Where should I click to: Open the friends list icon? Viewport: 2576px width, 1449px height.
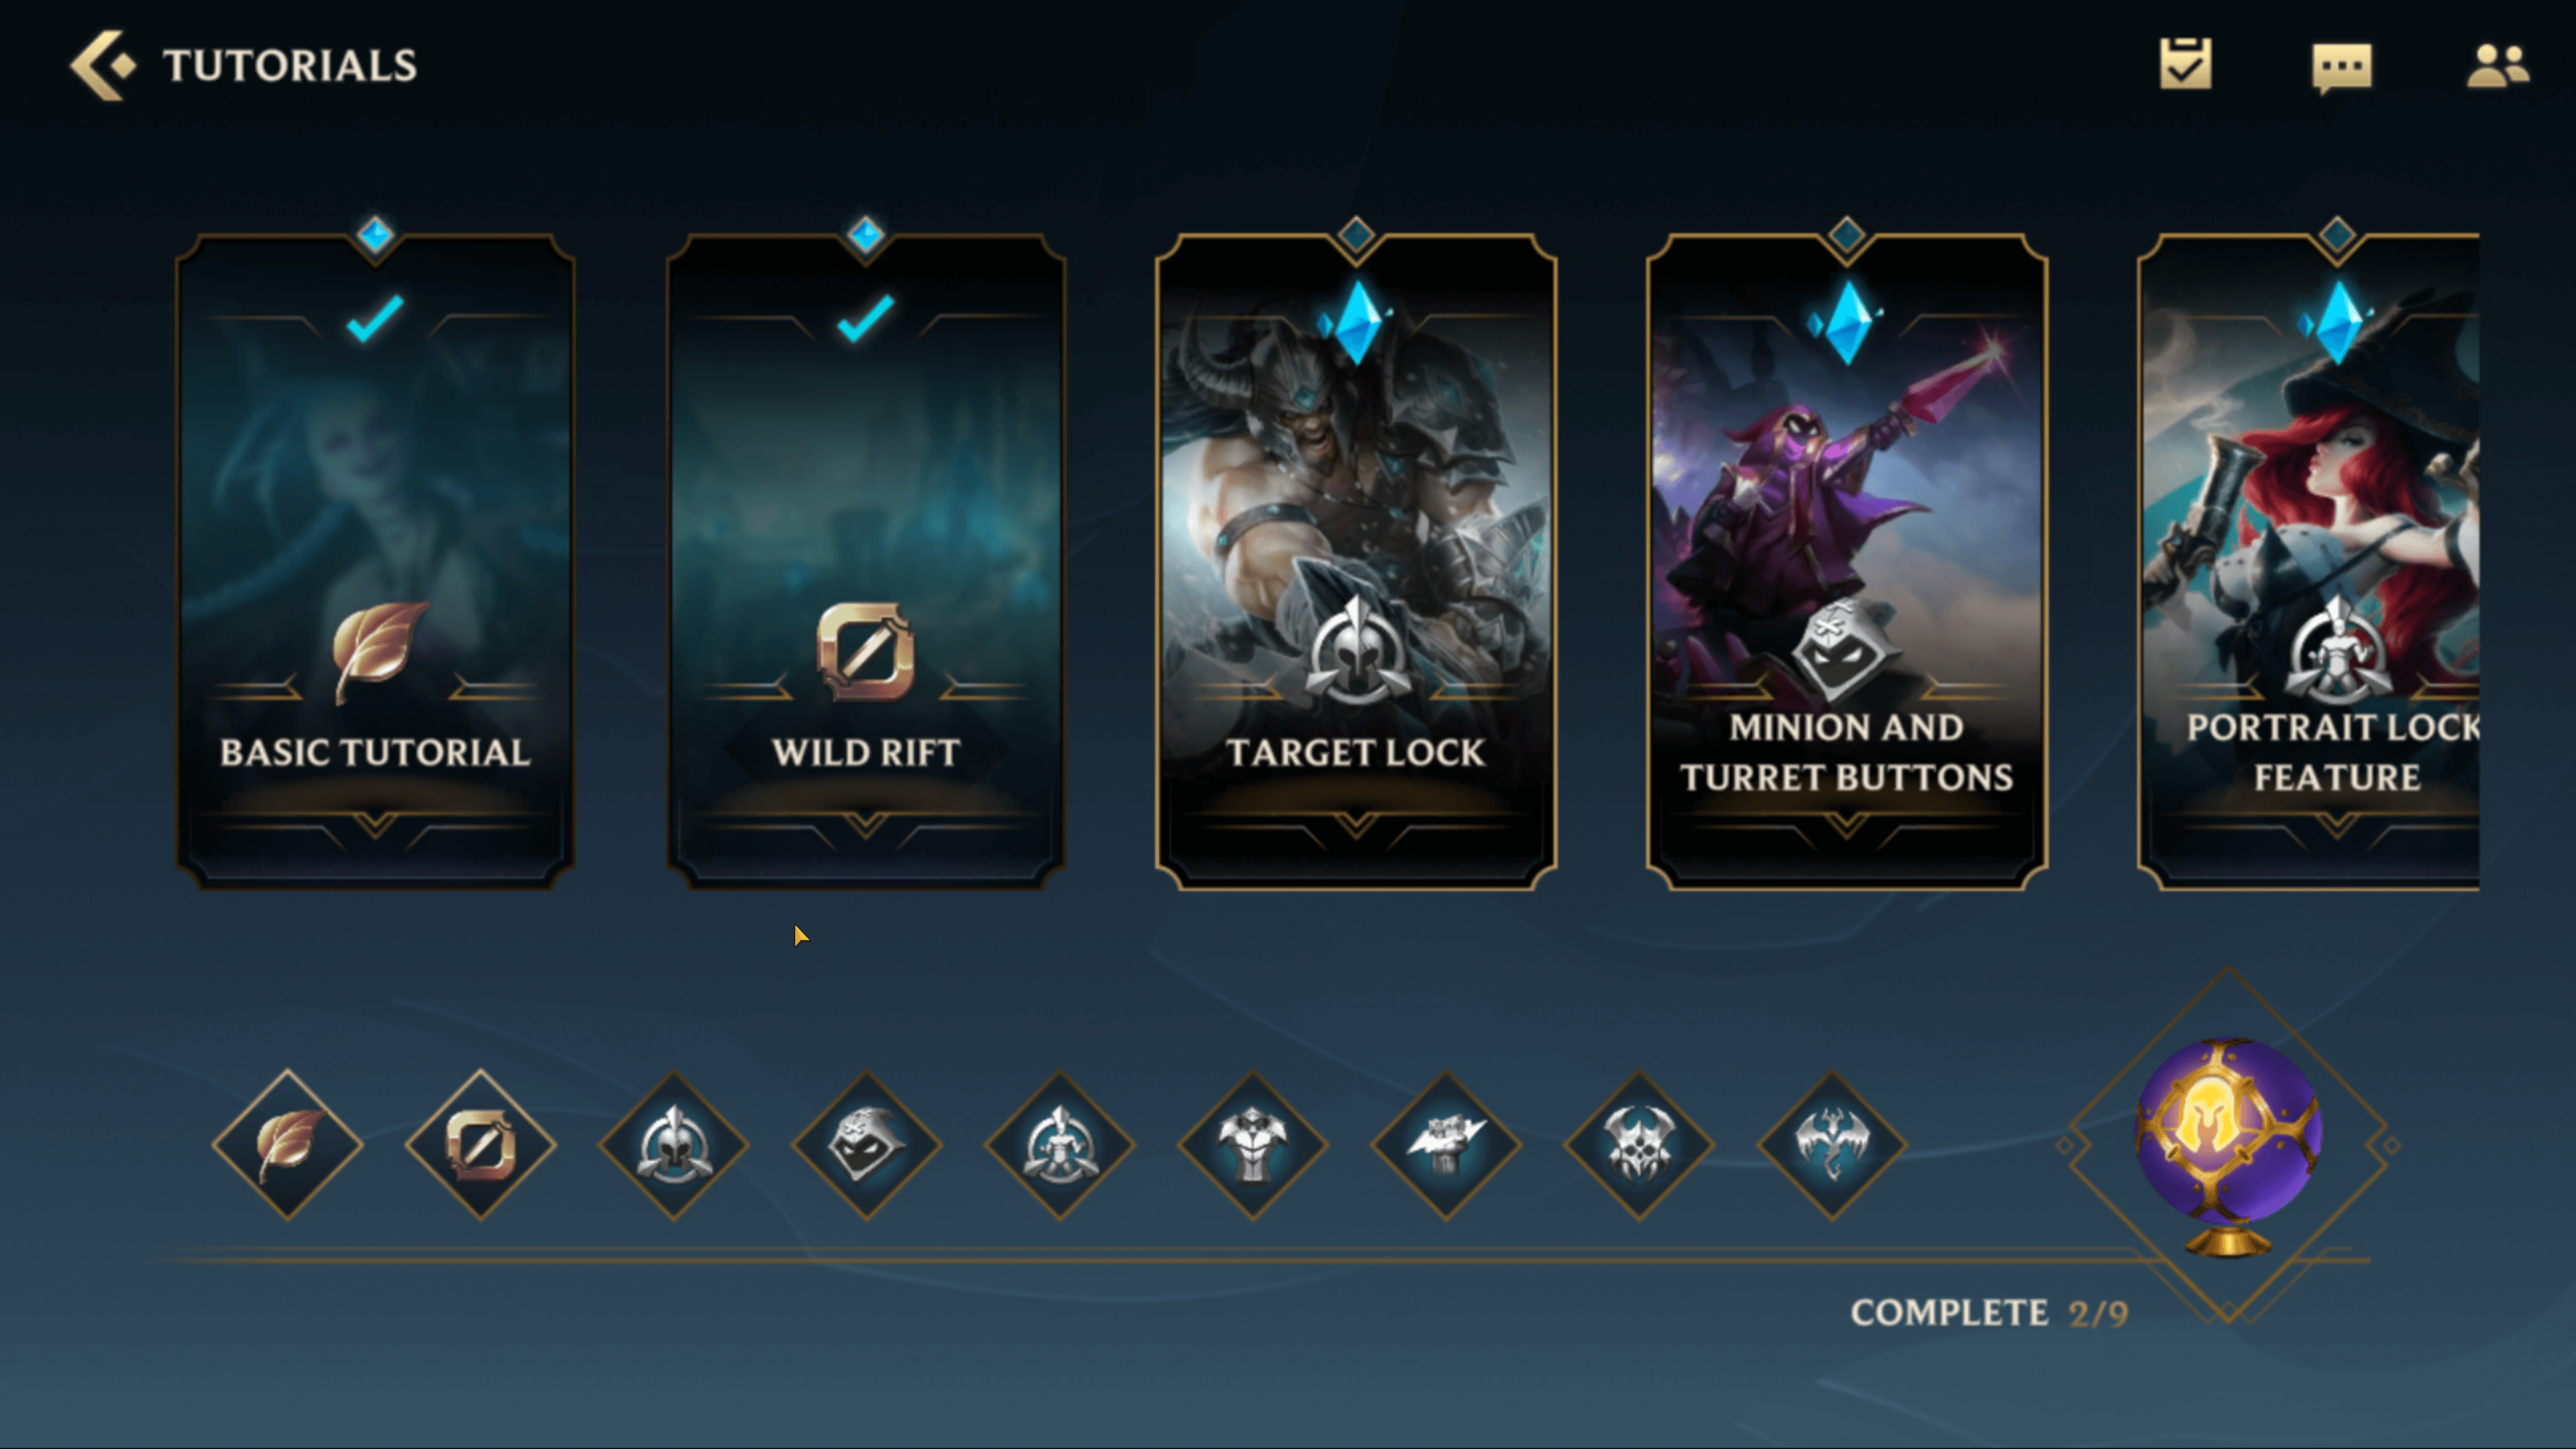point(2498,66)
